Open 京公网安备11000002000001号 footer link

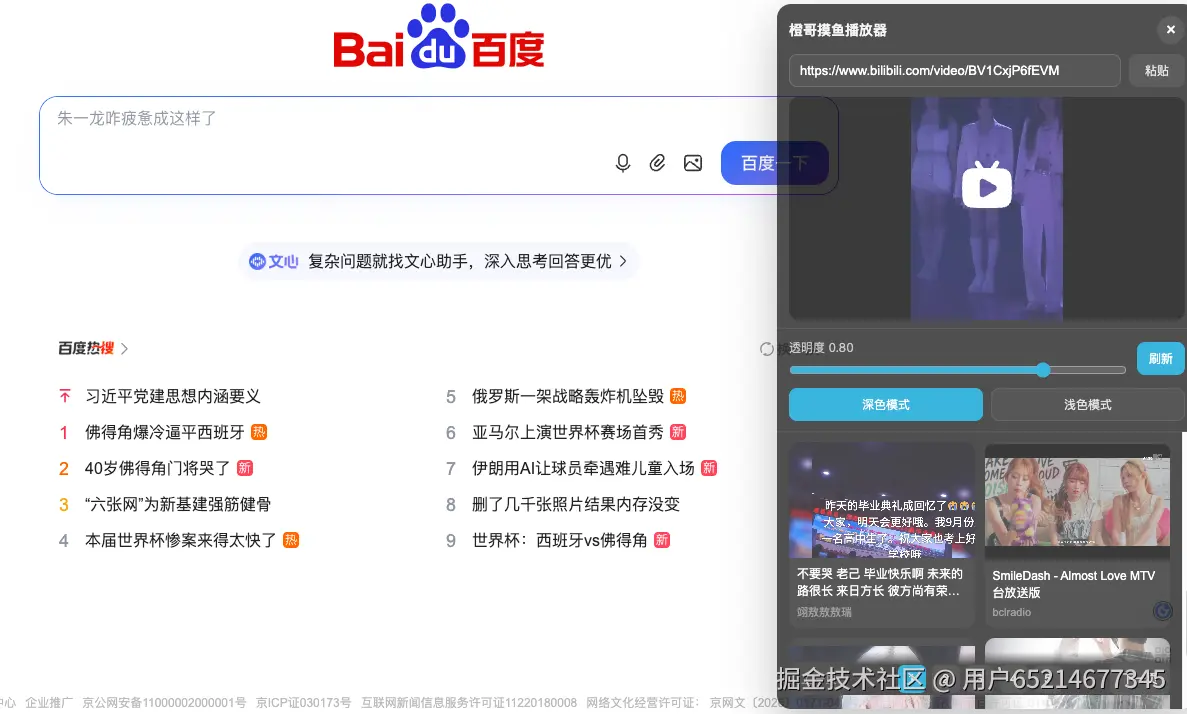(164, 703)
